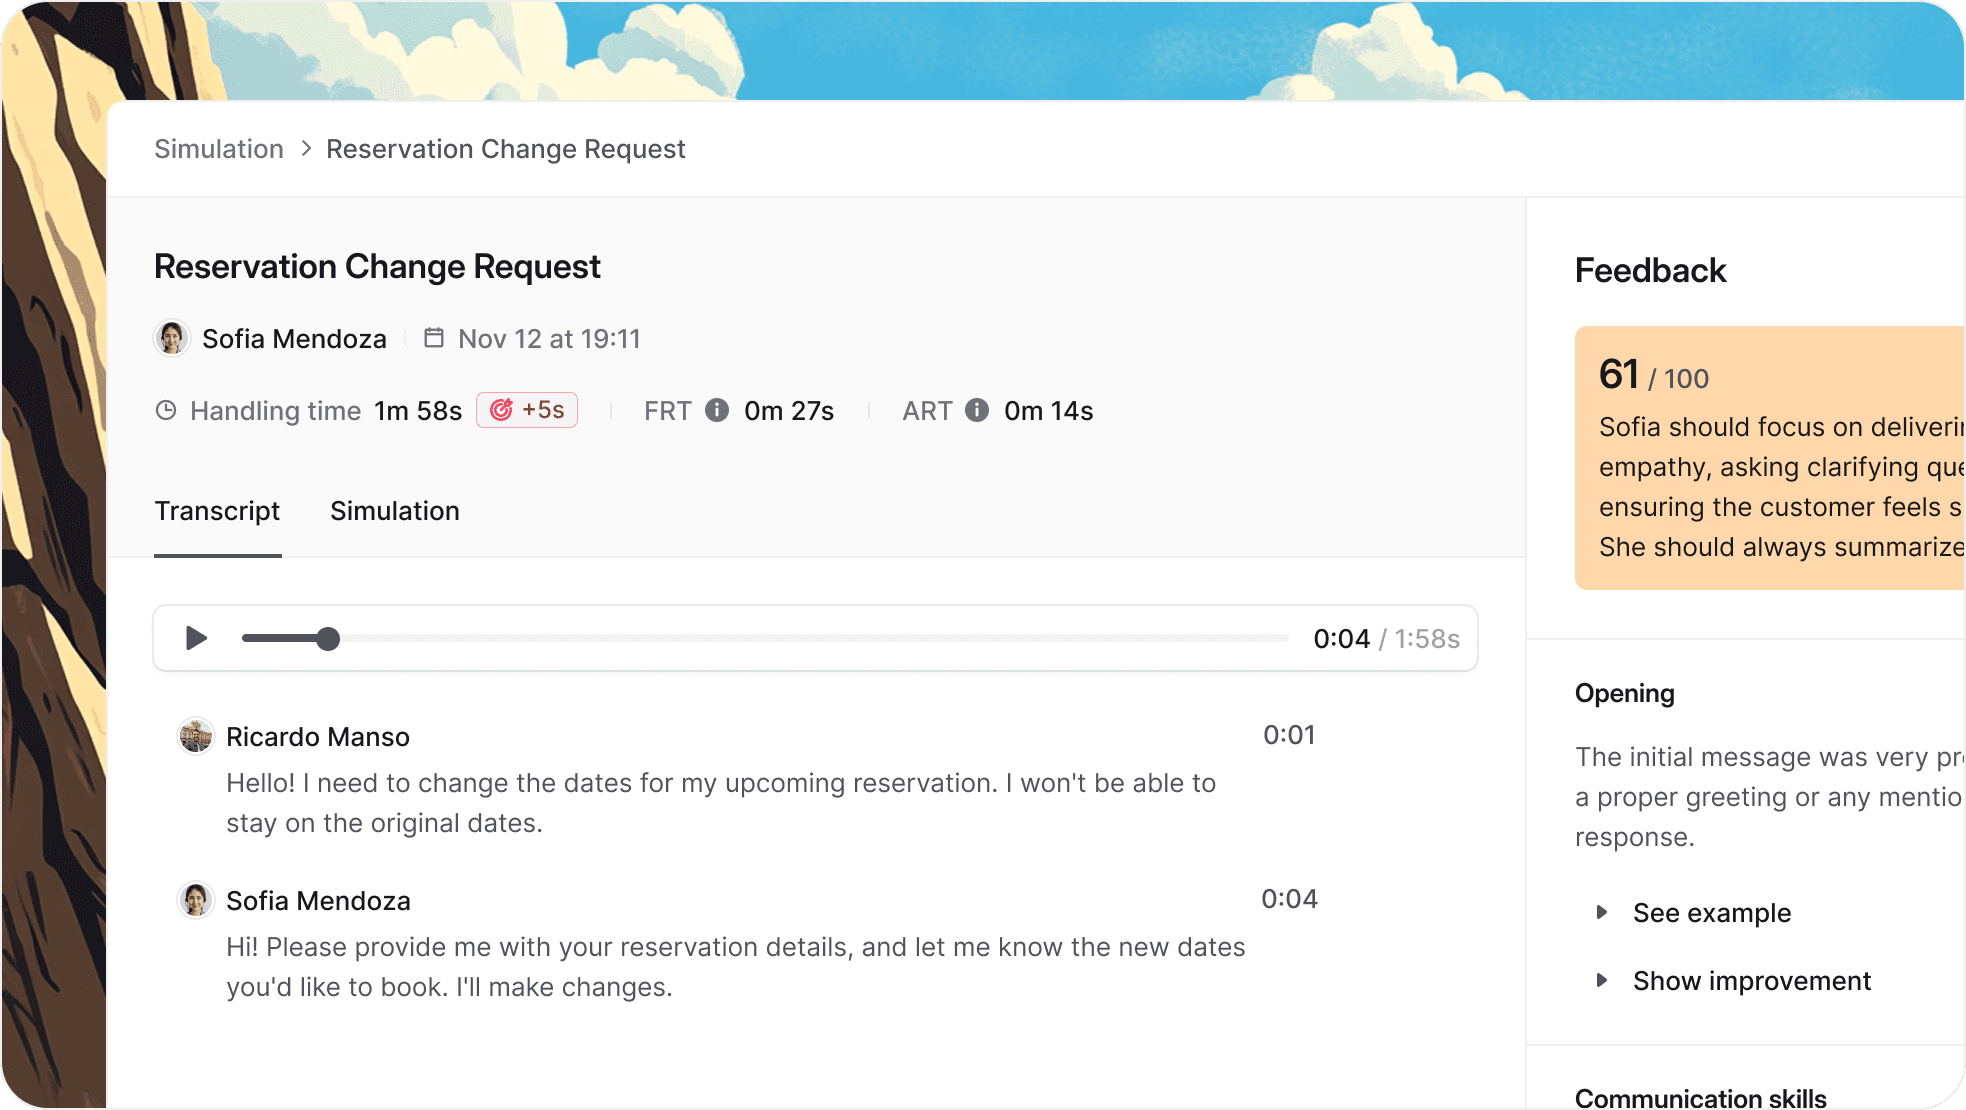Click the calendar icon beside Nov 12

pyautogui.click(x=434, y=338)
